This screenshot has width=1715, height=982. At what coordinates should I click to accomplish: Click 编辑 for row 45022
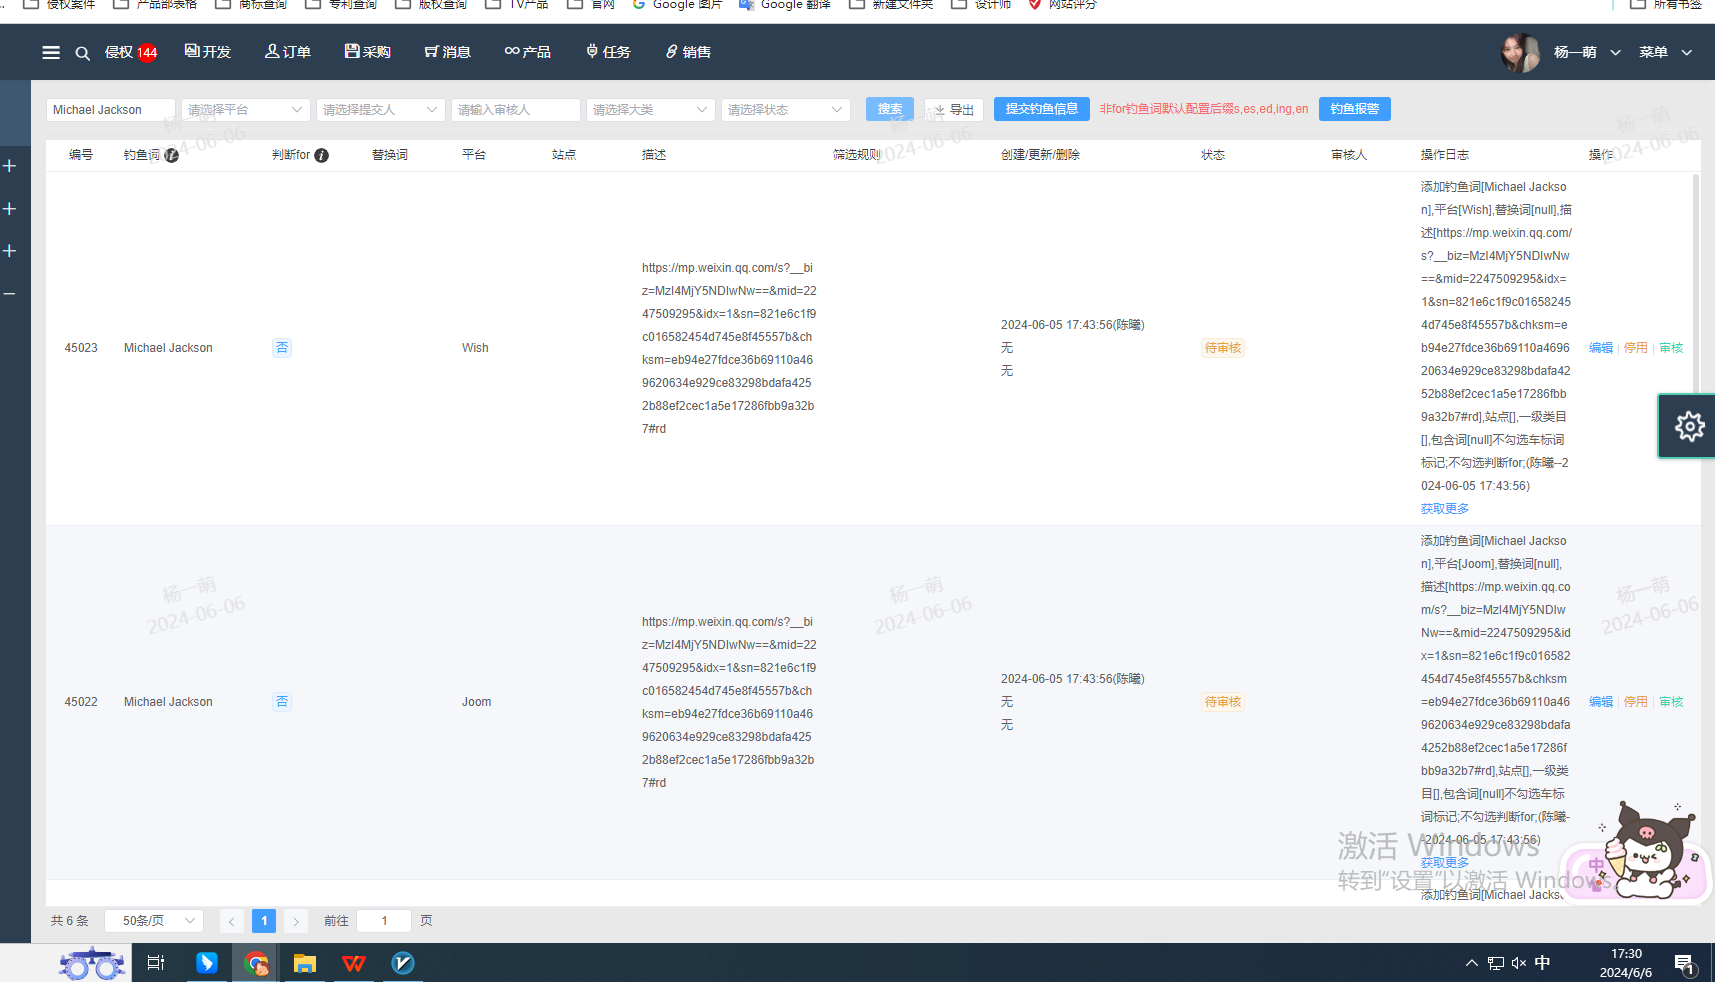click(1601, 702)
